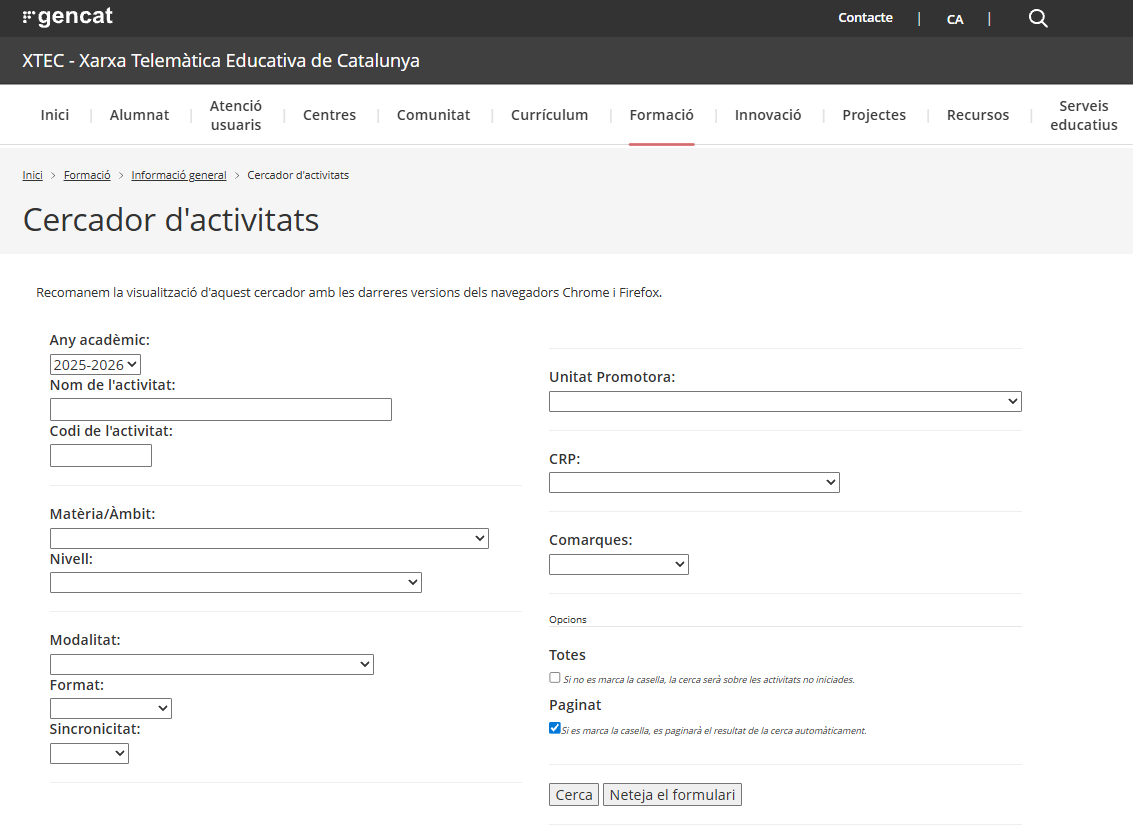Open the Serveis educatius menu

point(1083,115)
